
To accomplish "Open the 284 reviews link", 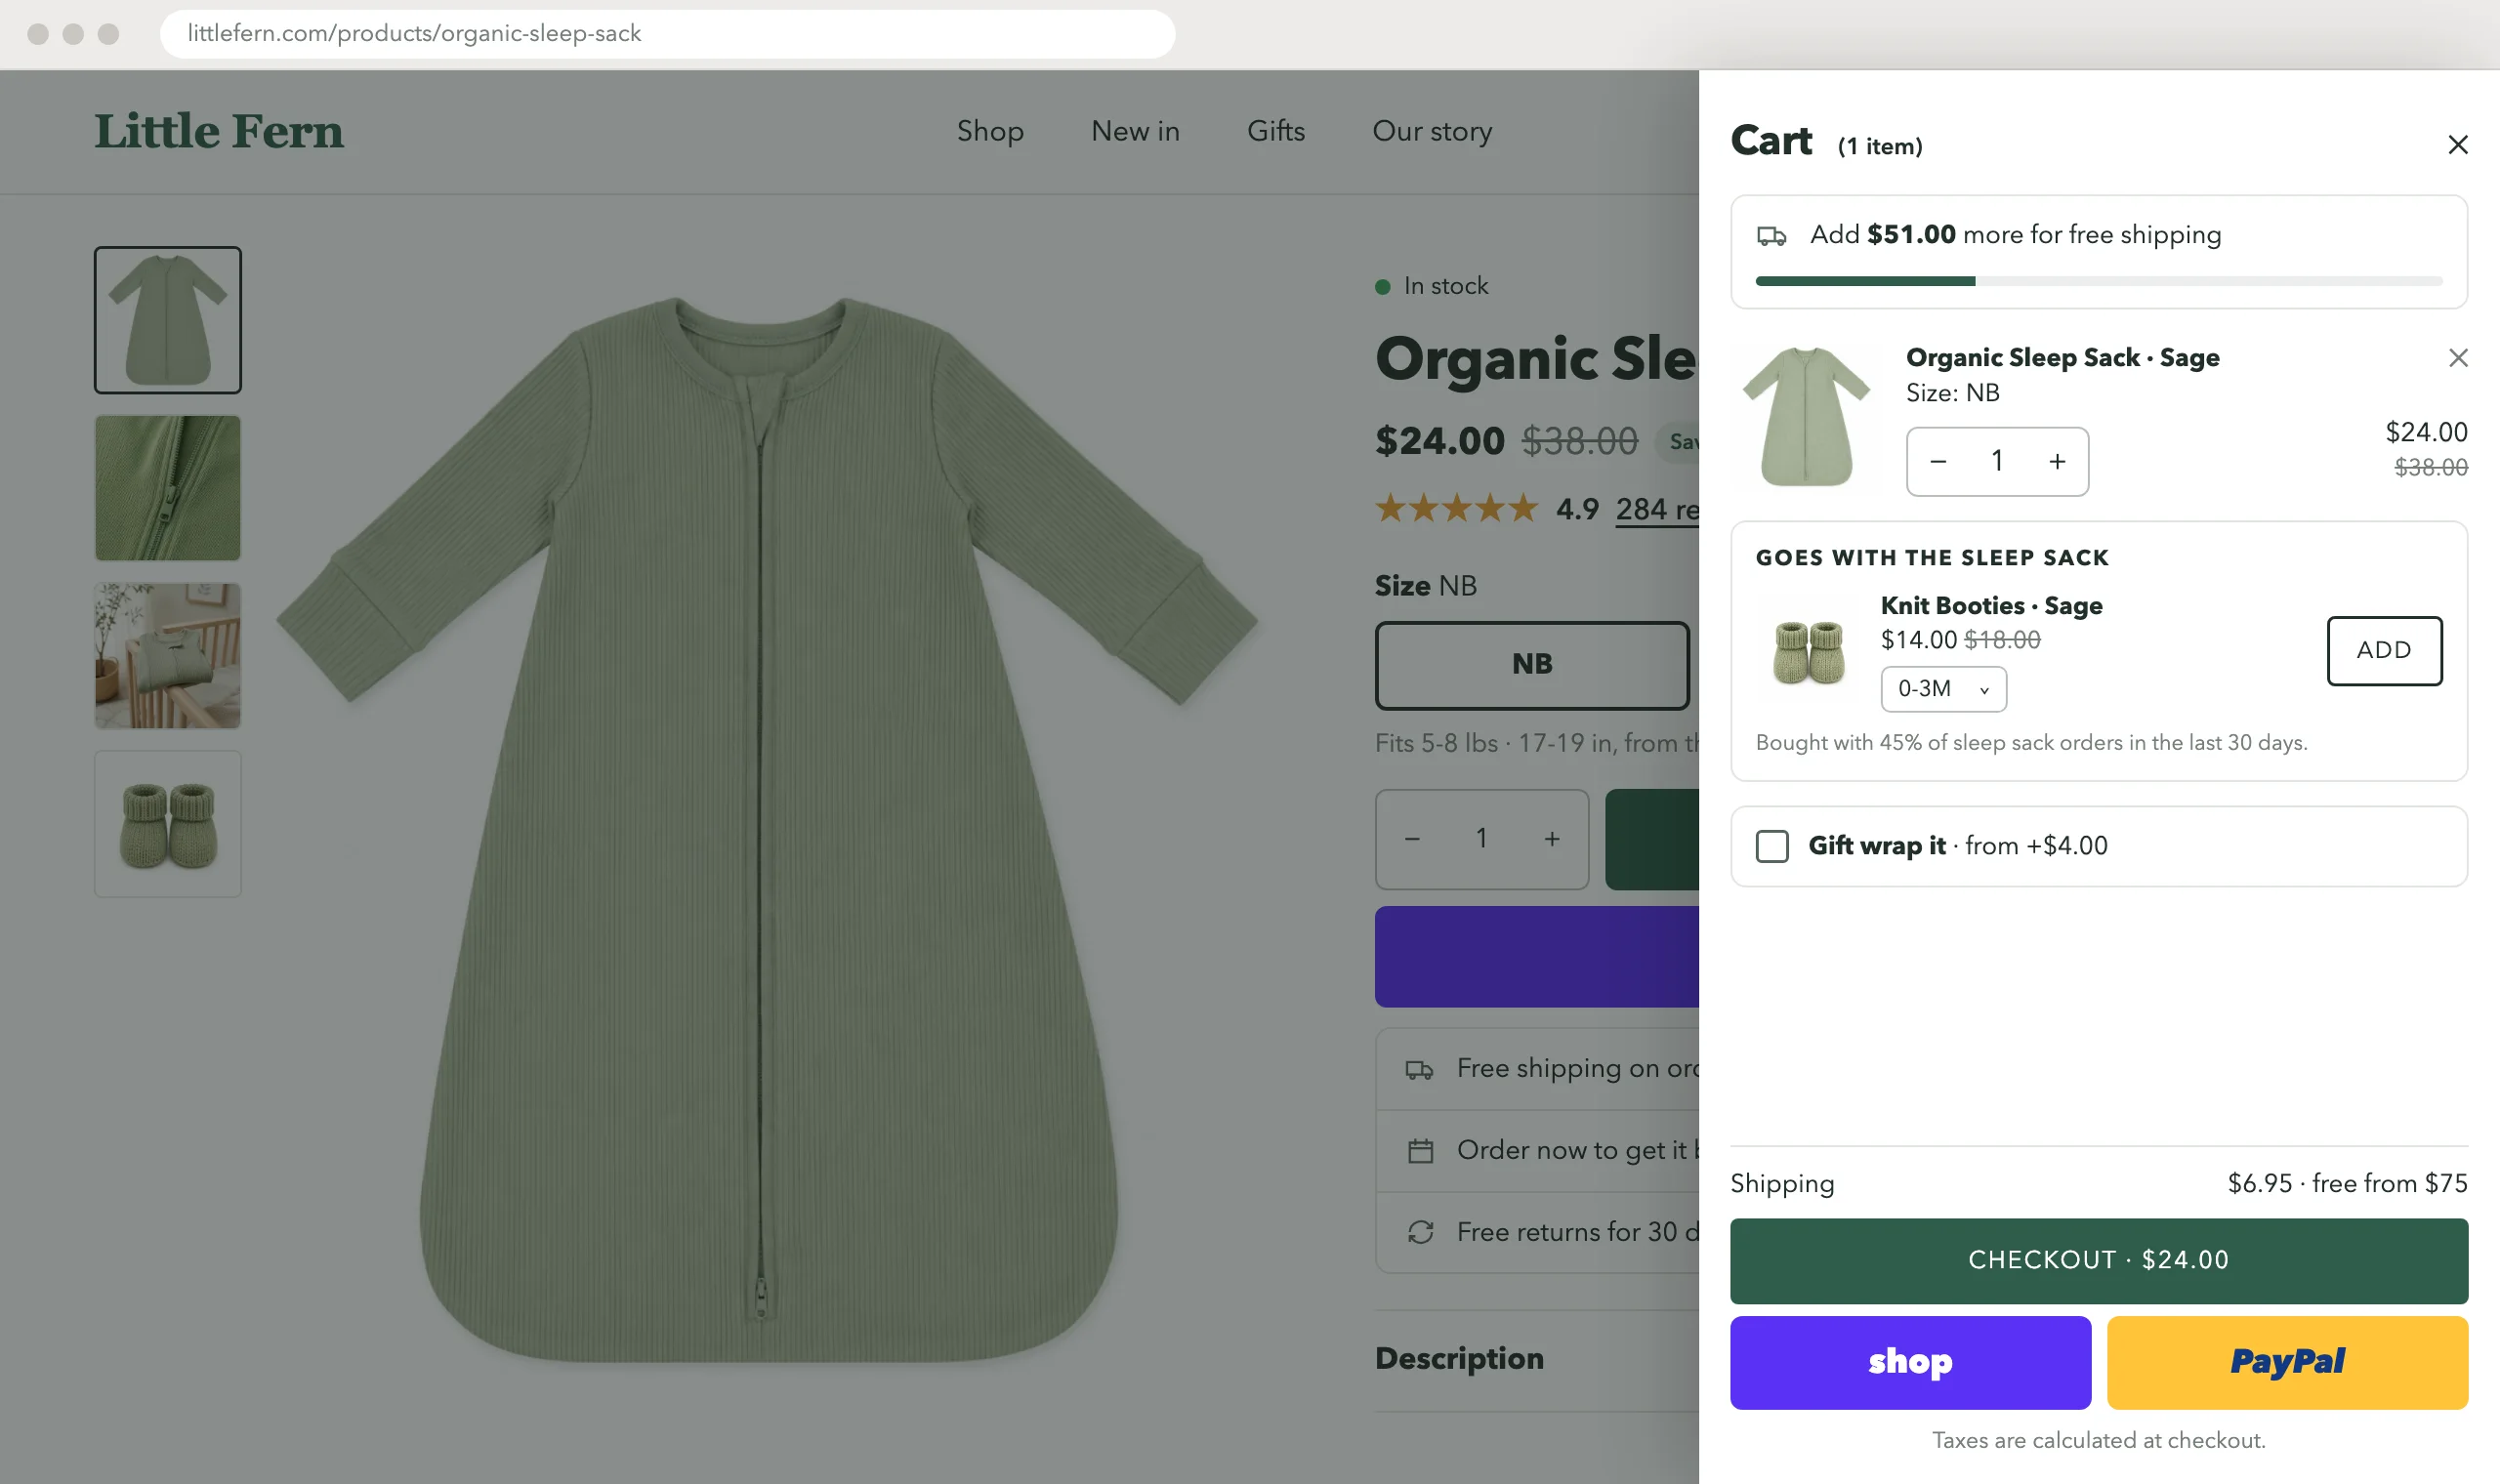I will click(1656, 509).
